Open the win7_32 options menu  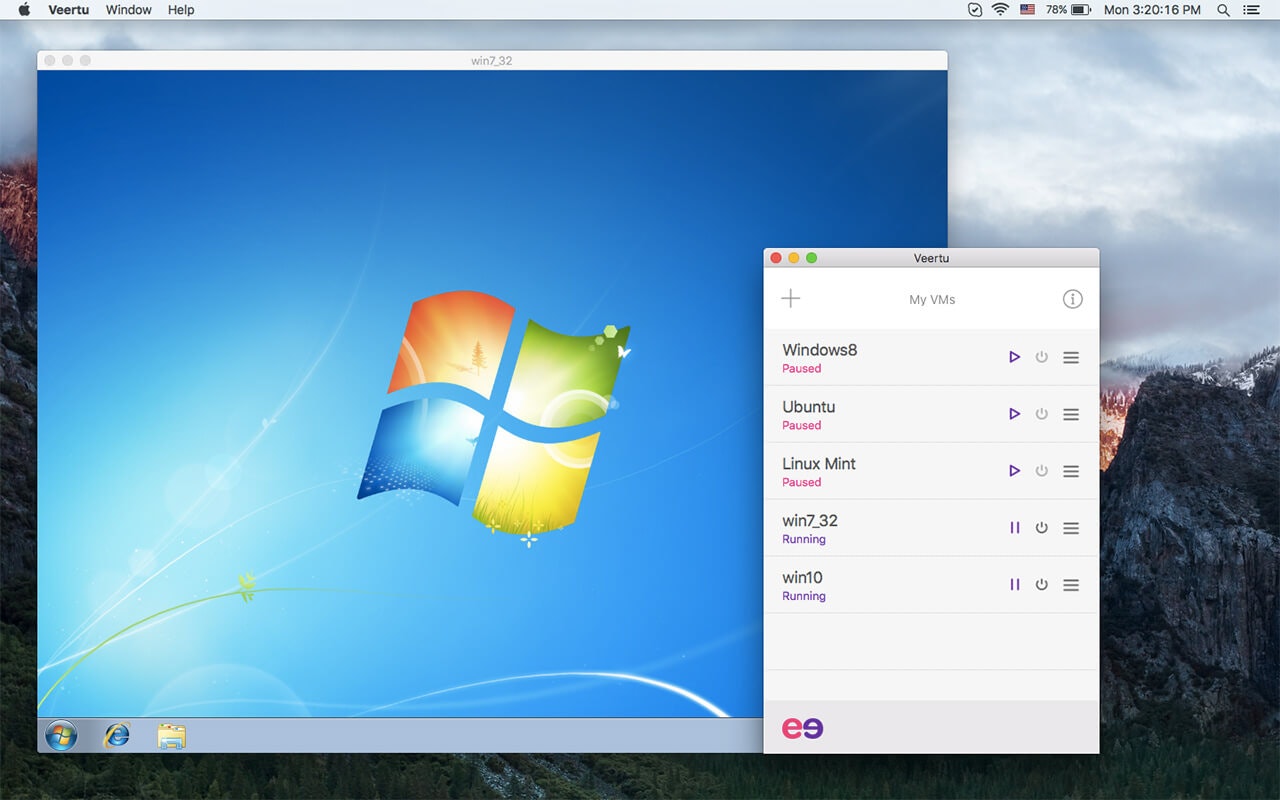pos(1071,528)
